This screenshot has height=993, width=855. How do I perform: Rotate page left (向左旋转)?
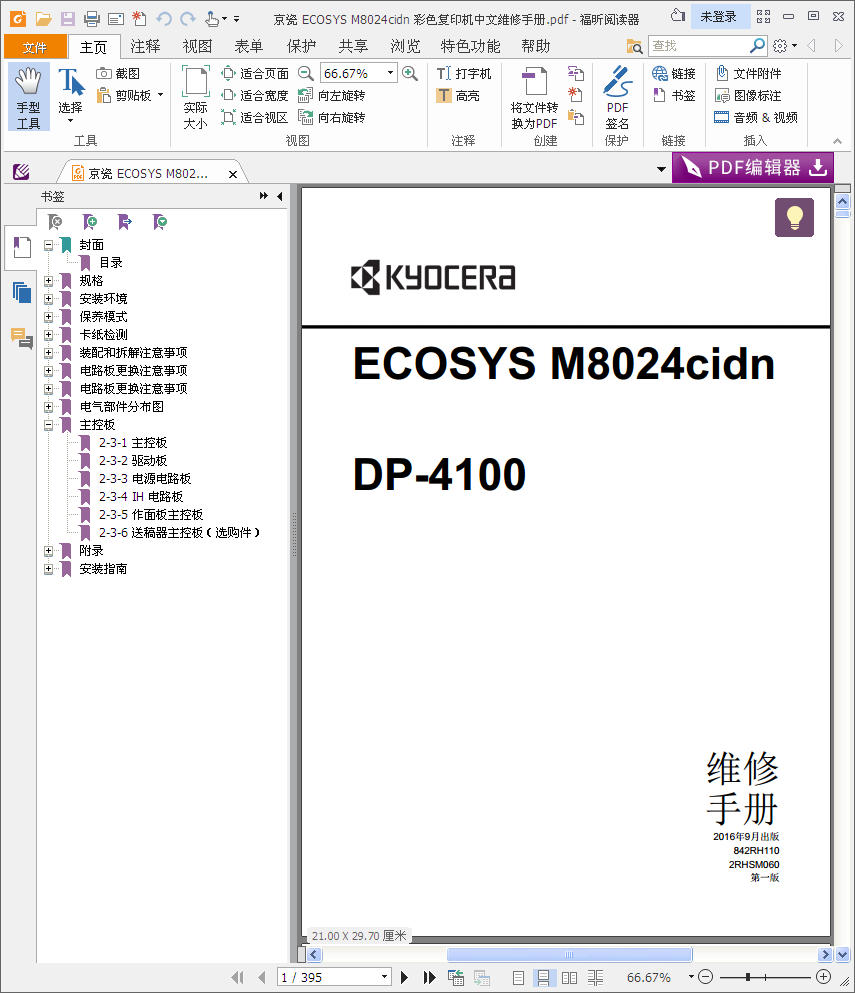pyautogui.click(x=332, y=96)
